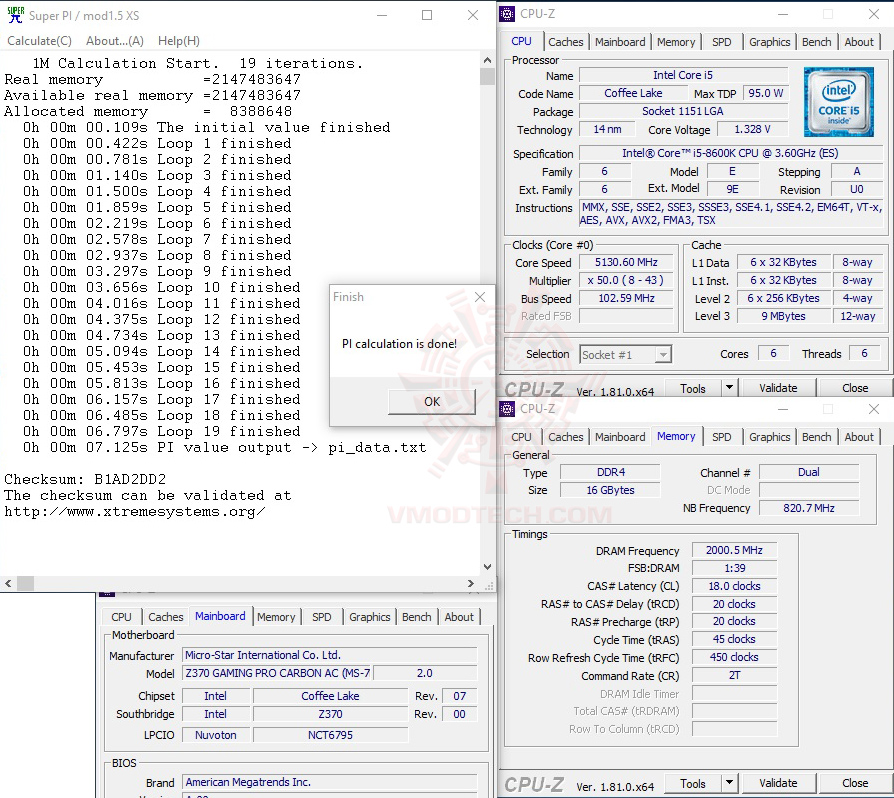Click Validate in top CPU-Z window
The image size is (894, 798).
click(x=778, y=388)
